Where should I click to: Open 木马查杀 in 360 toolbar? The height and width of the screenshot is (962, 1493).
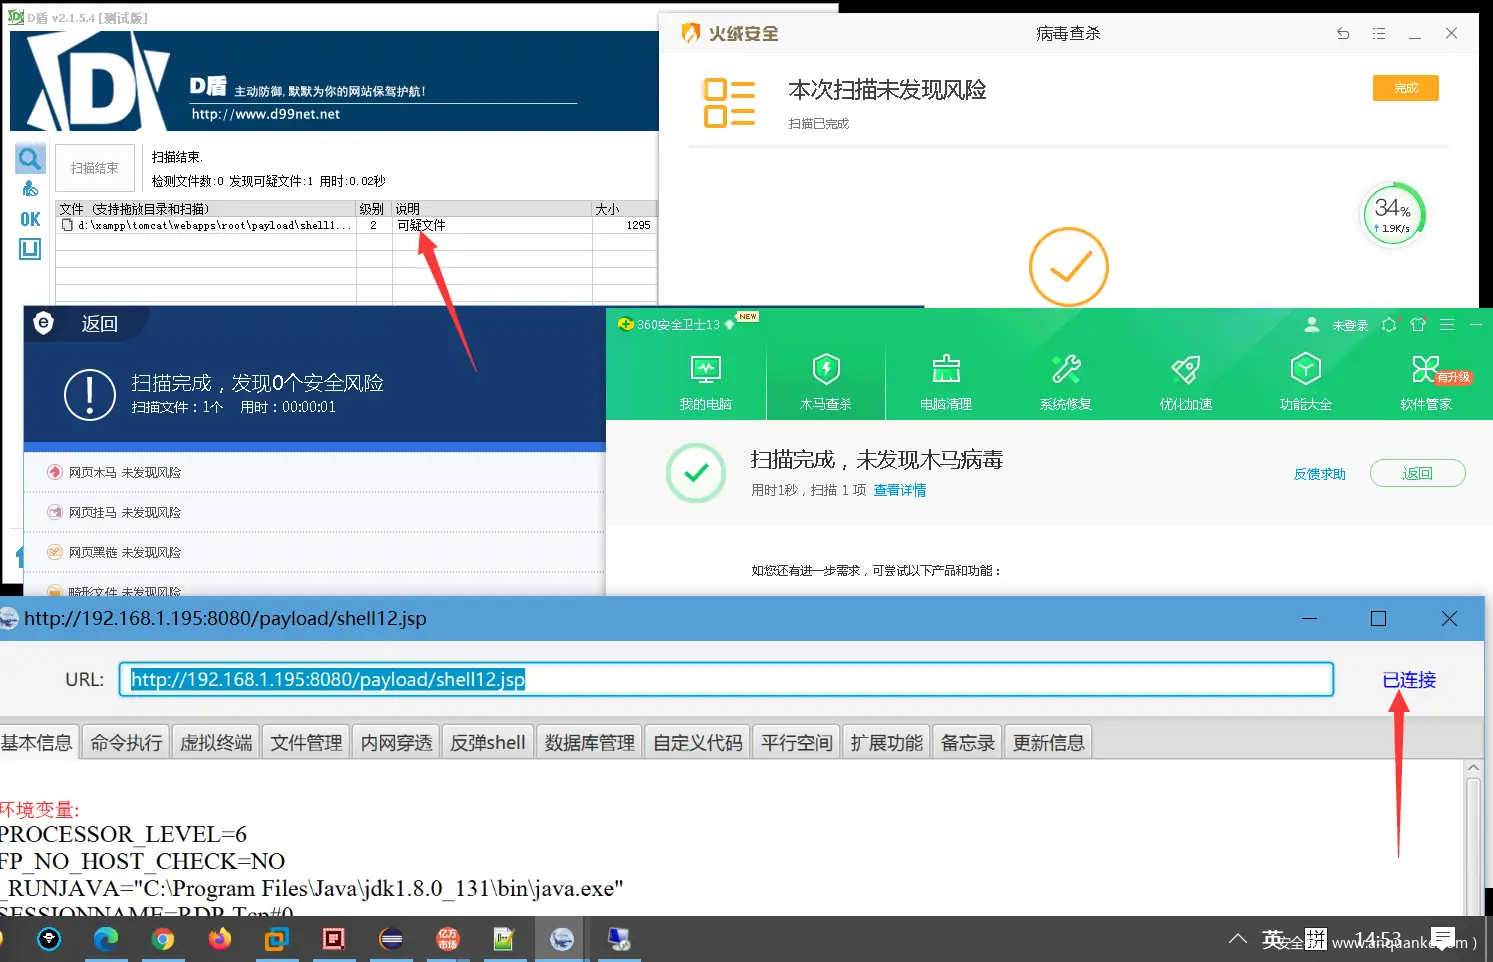[825, 381]
